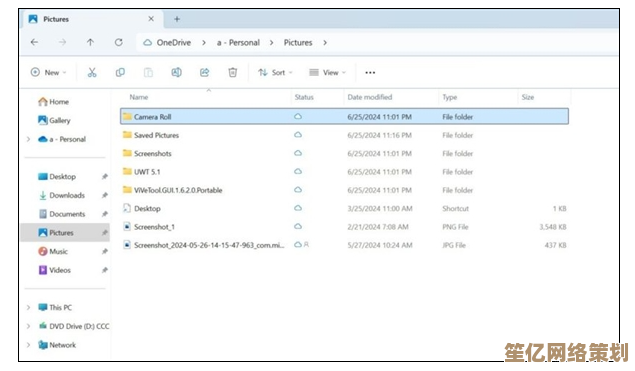
Task: Select Screenshot_2024-05-26 JPG file name
Action: 209,245
